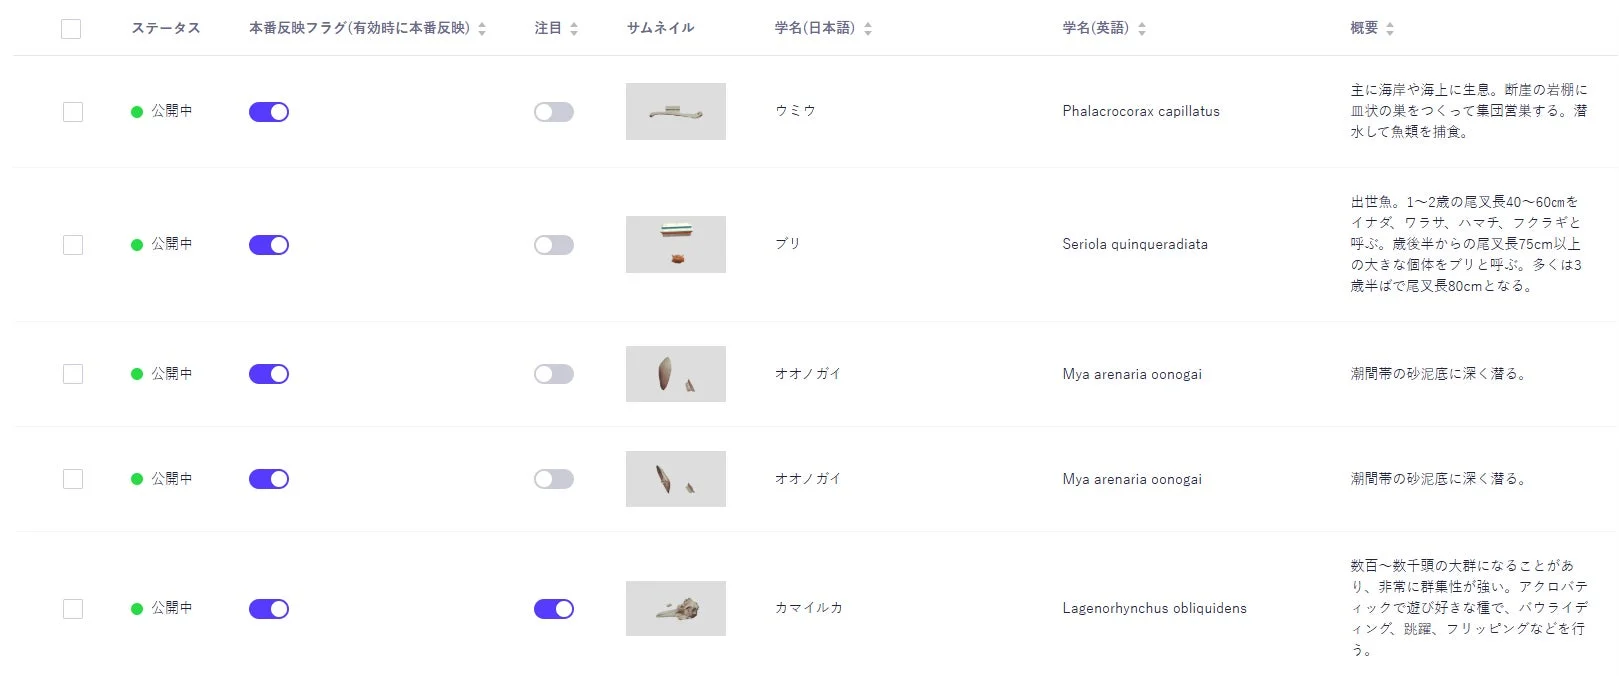The image size is (1619, 676).
Task: Click the Seriola quinqueradiata name text
Action: coord(1135,243)
